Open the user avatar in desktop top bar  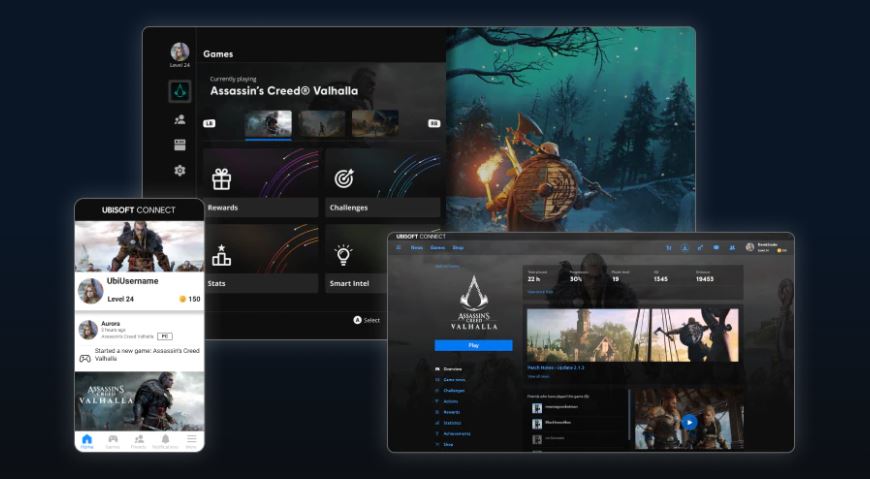[750, 248]
